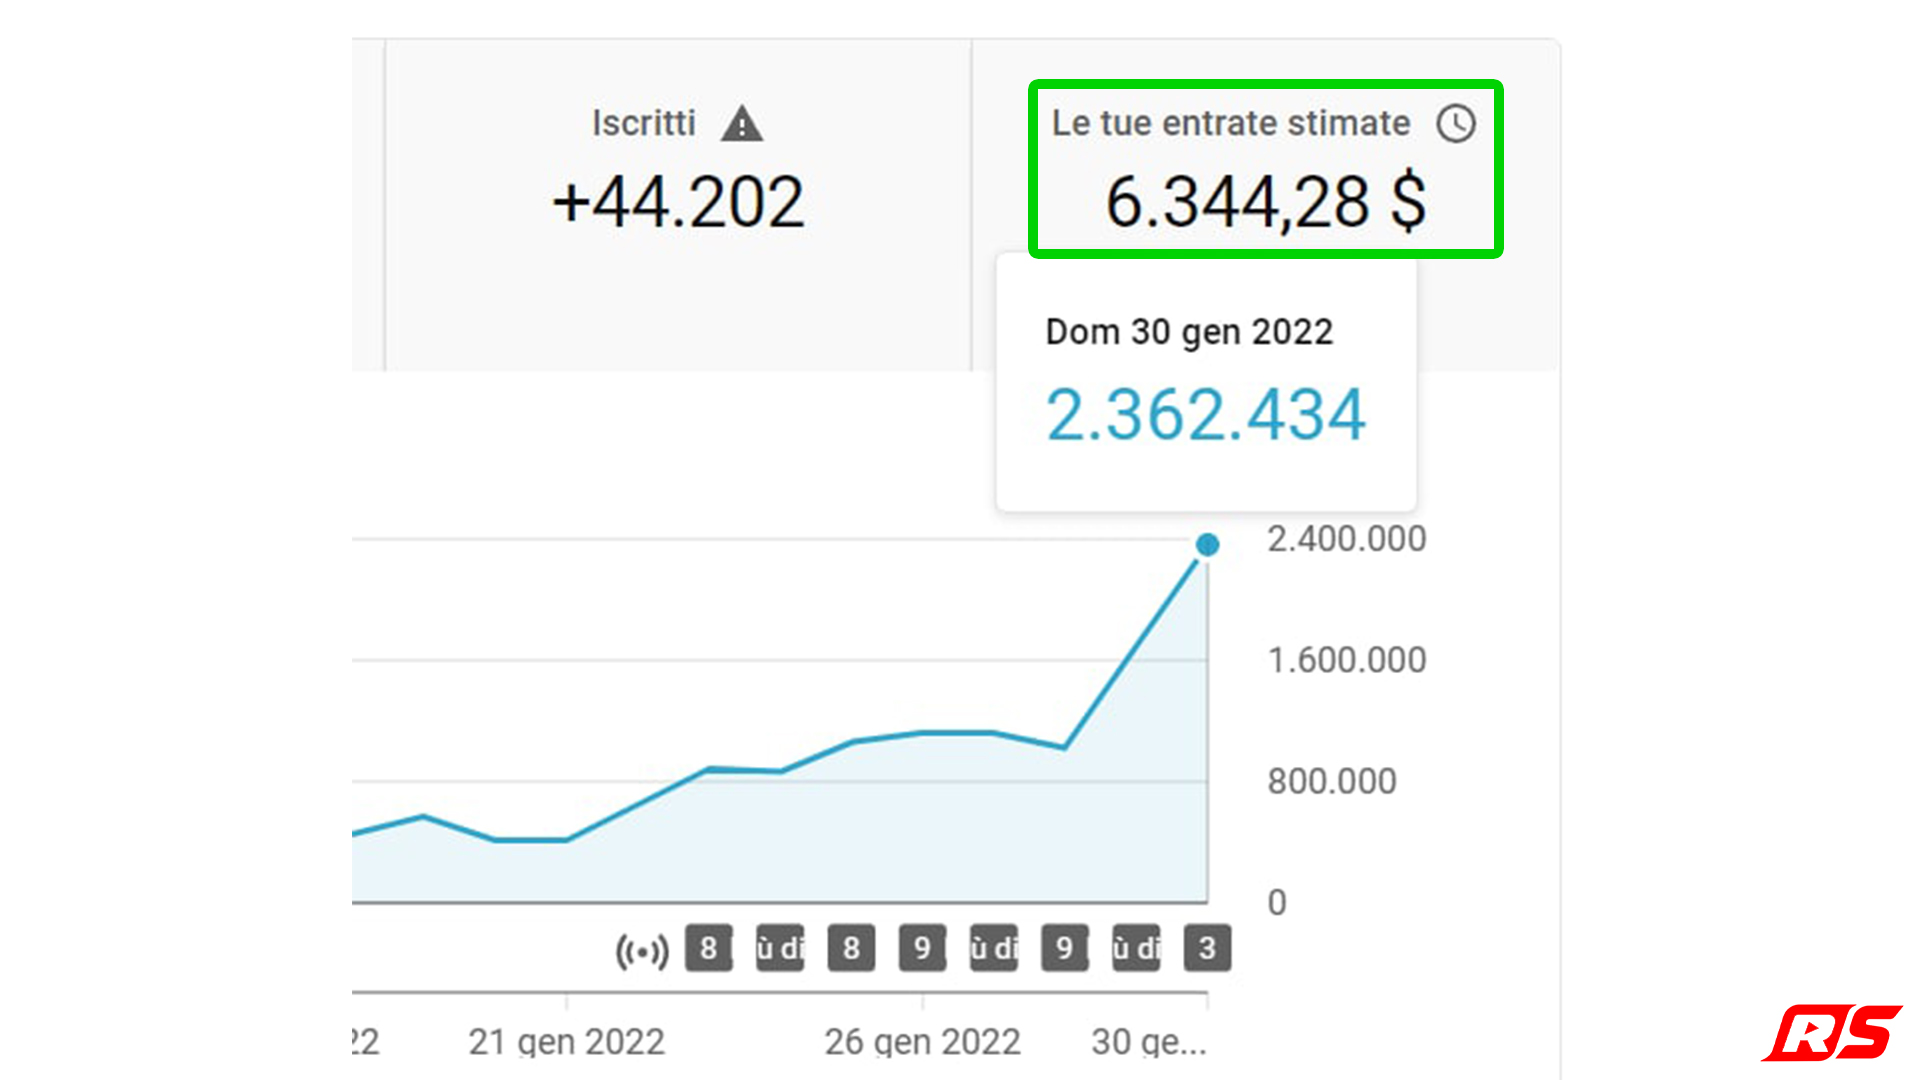Click the 2.400.000 axis label
Viewport: 1920px width, 1080px height.
tap(1347, 540)
